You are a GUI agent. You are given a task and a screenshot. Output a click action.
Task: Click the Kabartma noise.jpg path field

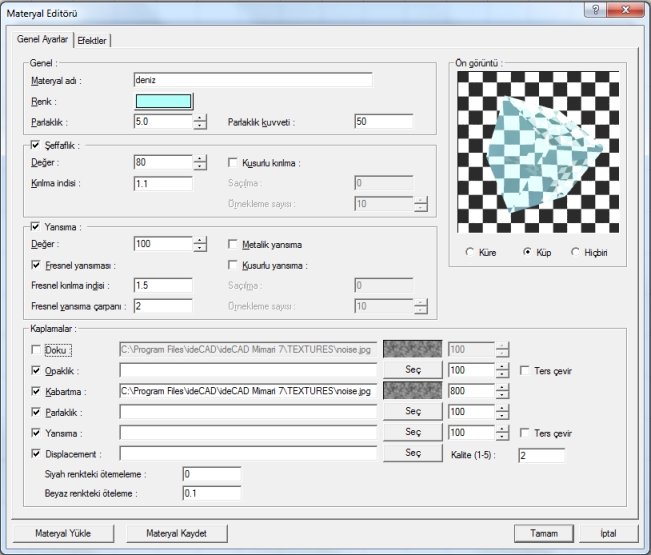(x=248, y=391)
